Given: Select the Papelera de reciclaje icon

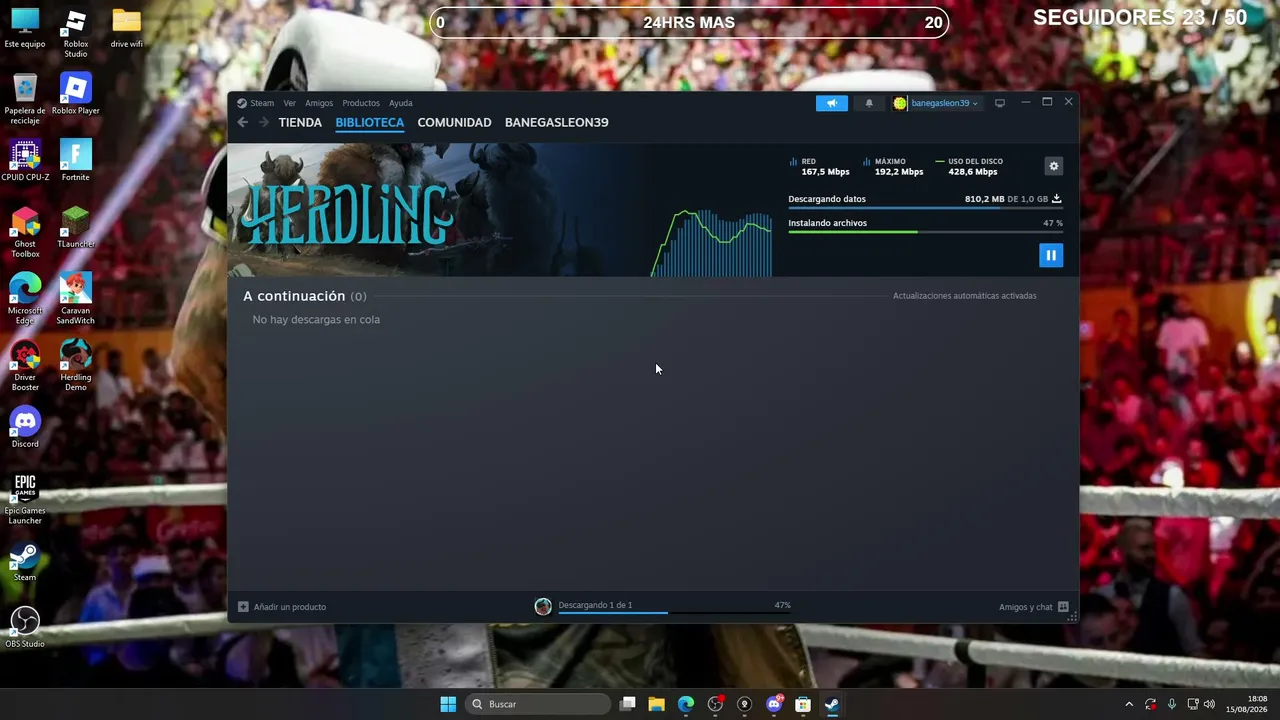Looking at the screenshot, I should pos(25,100).
